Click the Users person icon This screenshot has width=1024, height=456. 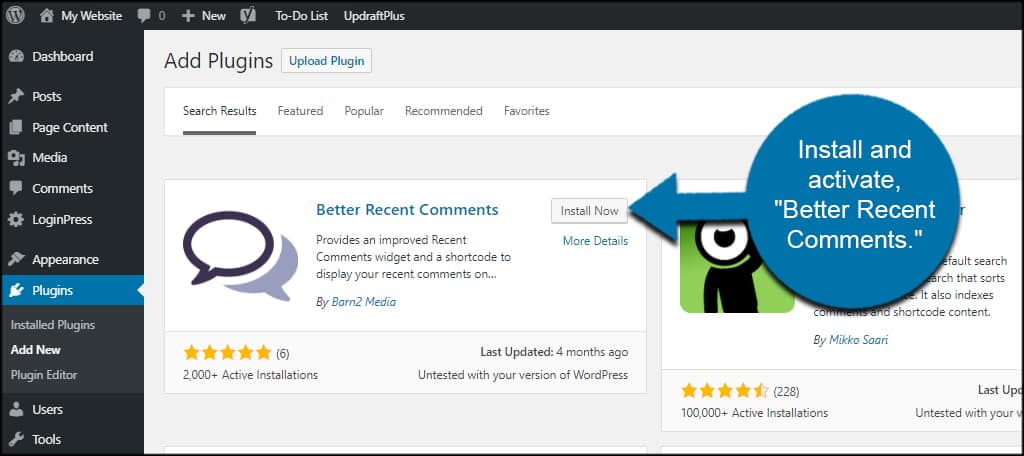click(x=16, y=410)
